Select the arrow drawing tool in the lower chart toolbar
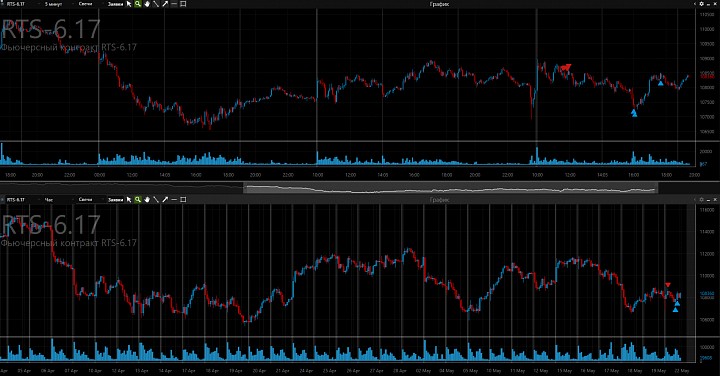Viewport: 720px width, 376px height. pyautogui.click(x=165, y=199)
